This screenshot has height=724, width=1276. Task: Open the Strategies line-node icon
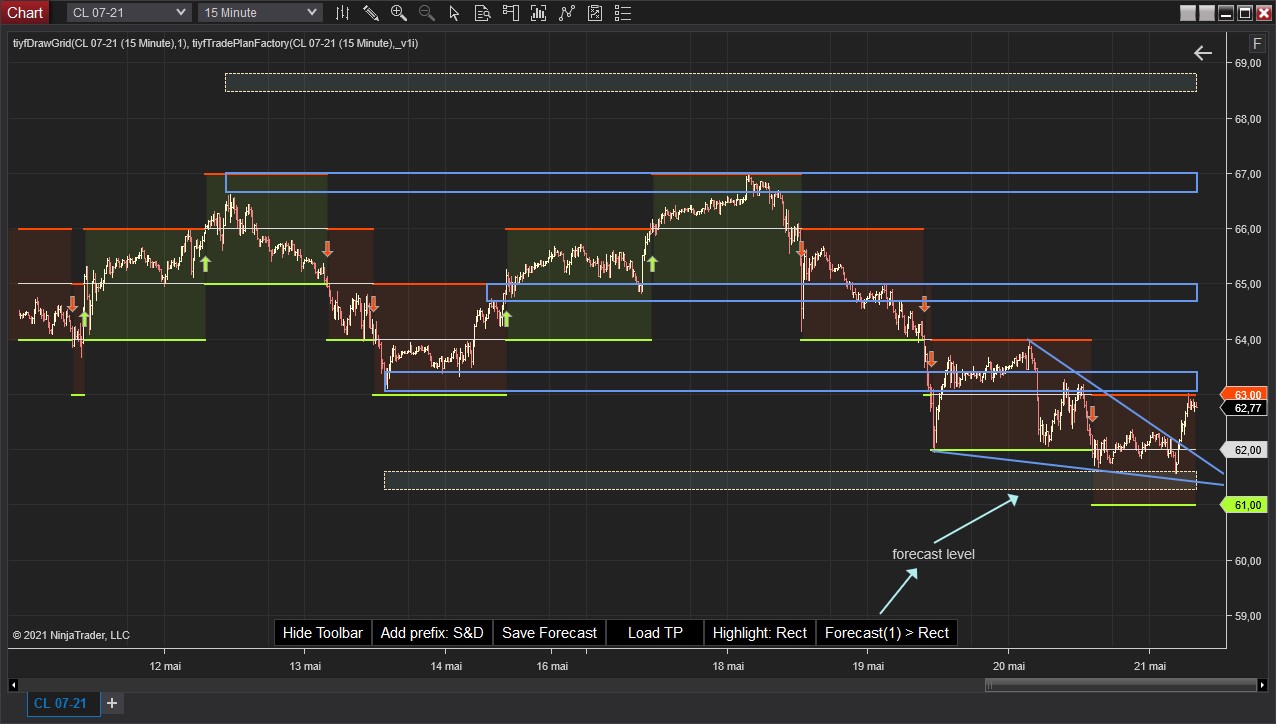point(568,12)
